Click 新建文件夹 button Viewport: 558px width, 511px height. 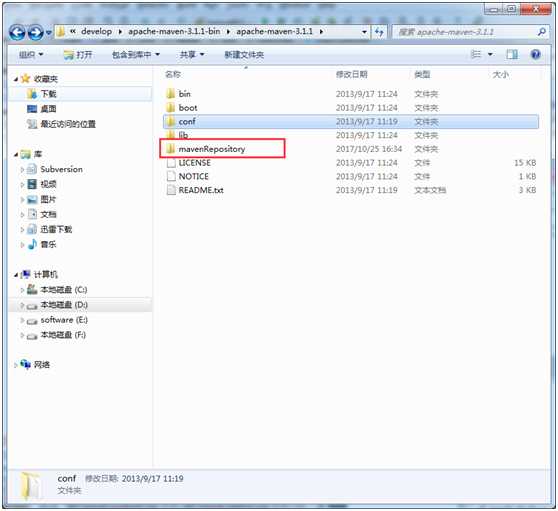[244, 54]
